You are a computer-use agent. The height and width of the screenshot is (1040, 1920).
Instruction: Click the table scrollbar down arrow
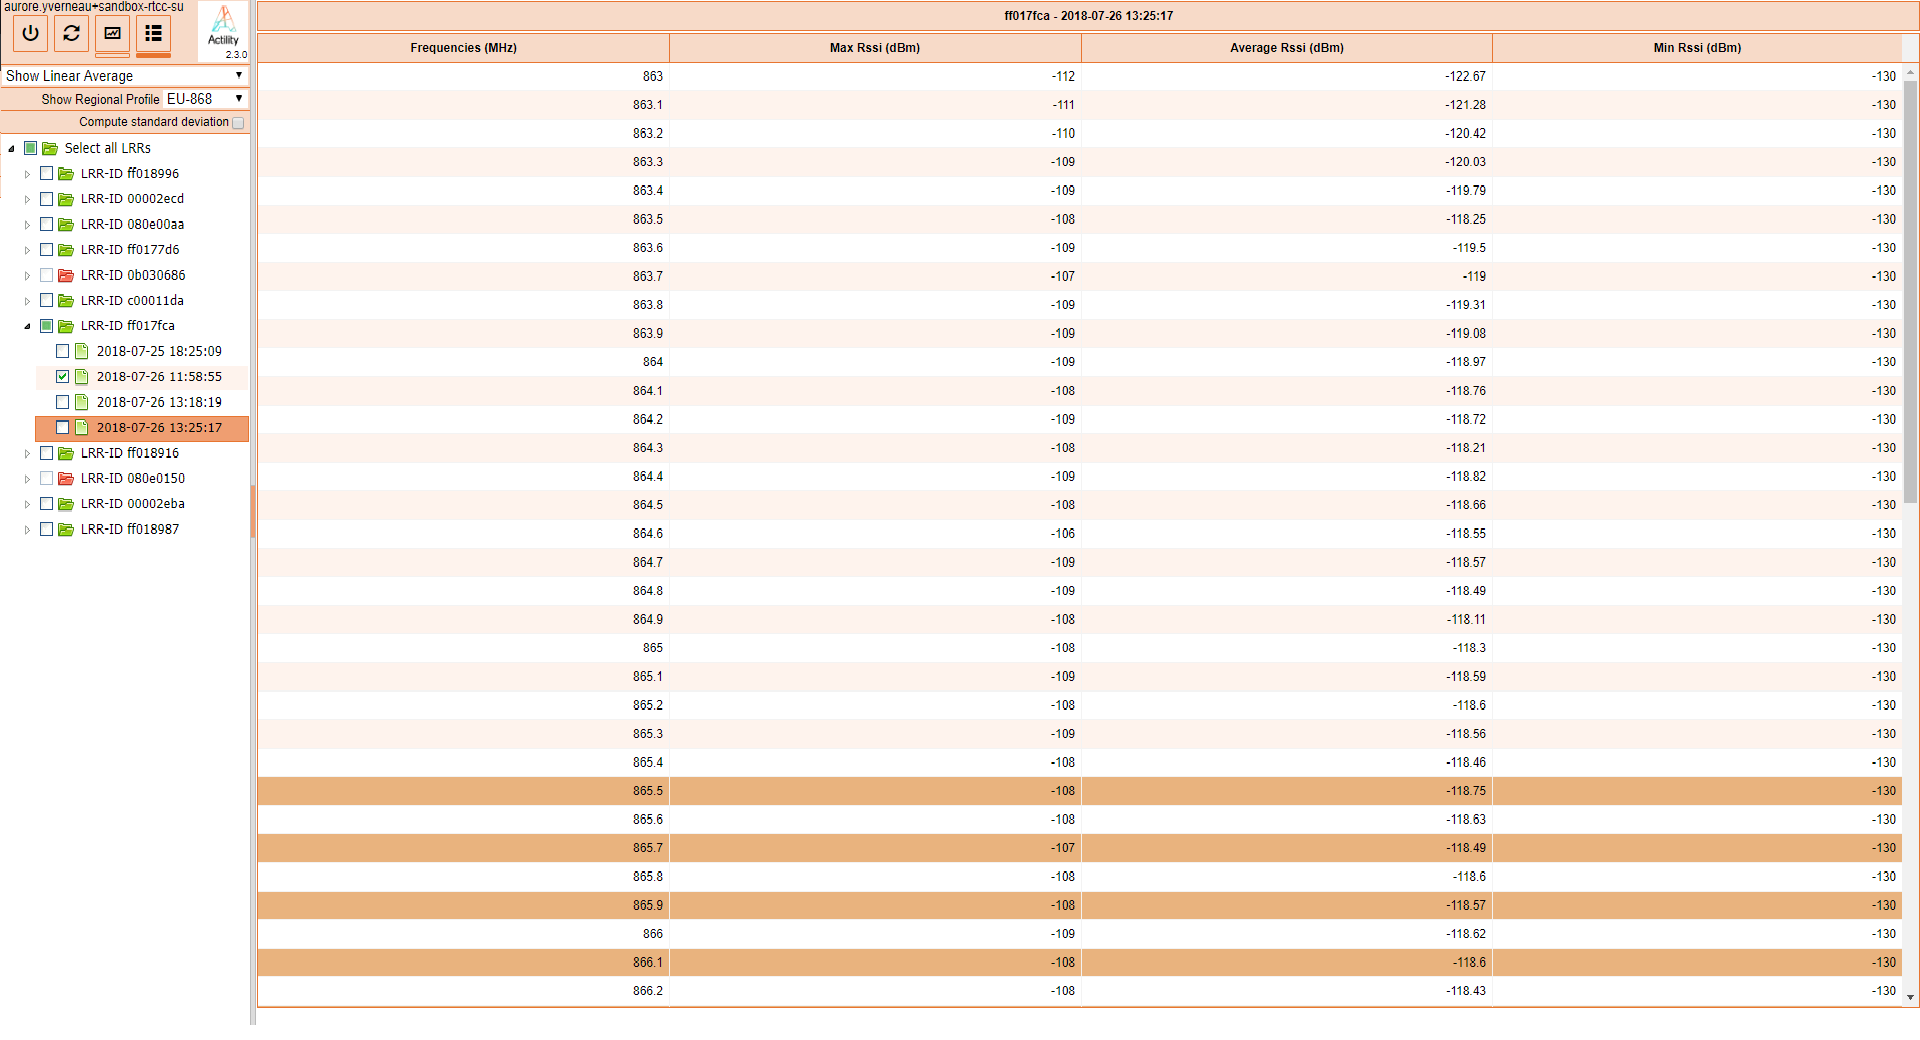pos(1910,997)
